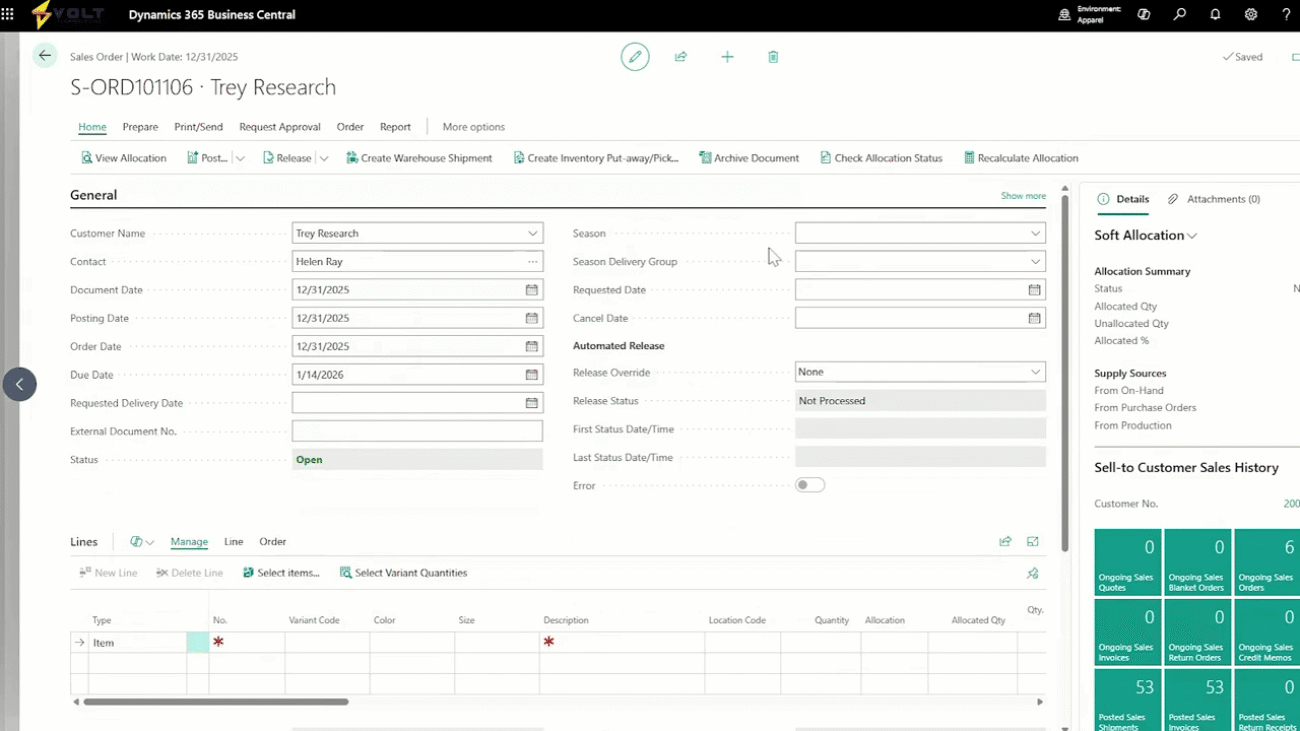
Task: Expand Soft Allocation chevron
Action: 1192,236
